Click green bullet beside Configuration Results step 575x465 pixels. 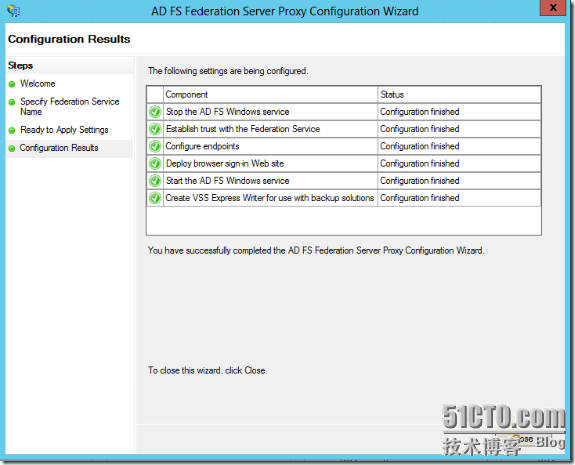click(12, 148)
